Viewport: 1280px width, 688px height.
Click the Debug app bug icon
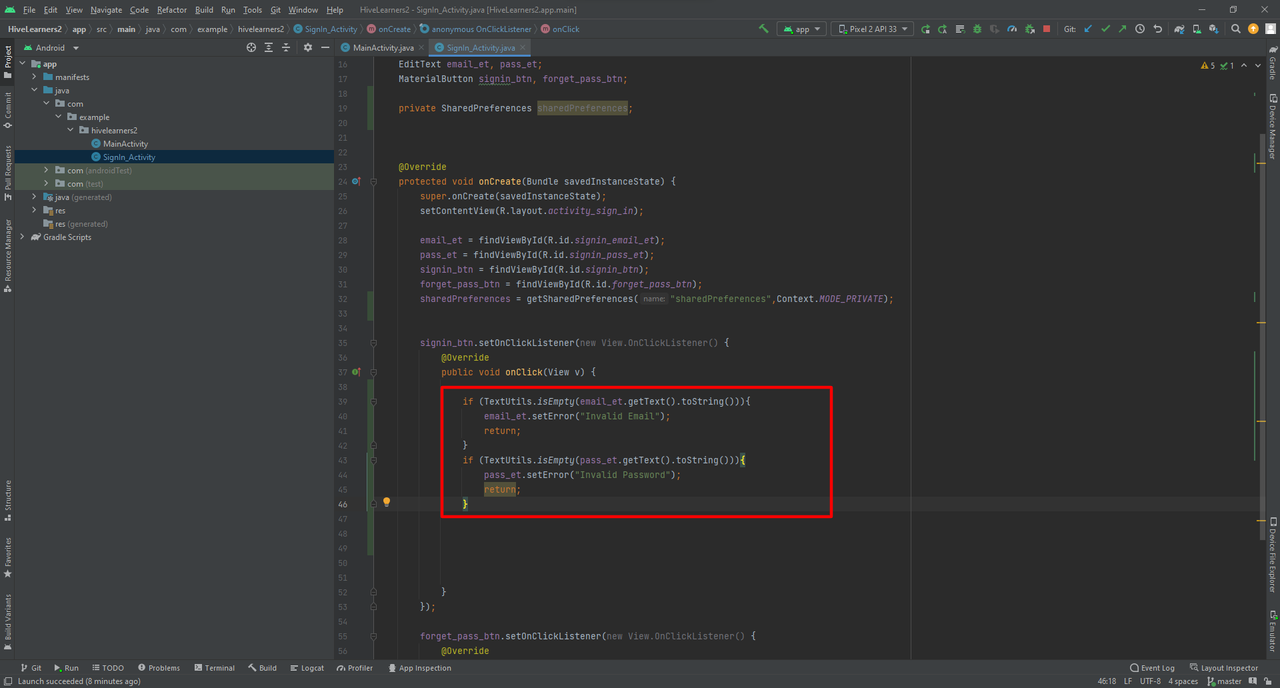click(x=977, y=29)
